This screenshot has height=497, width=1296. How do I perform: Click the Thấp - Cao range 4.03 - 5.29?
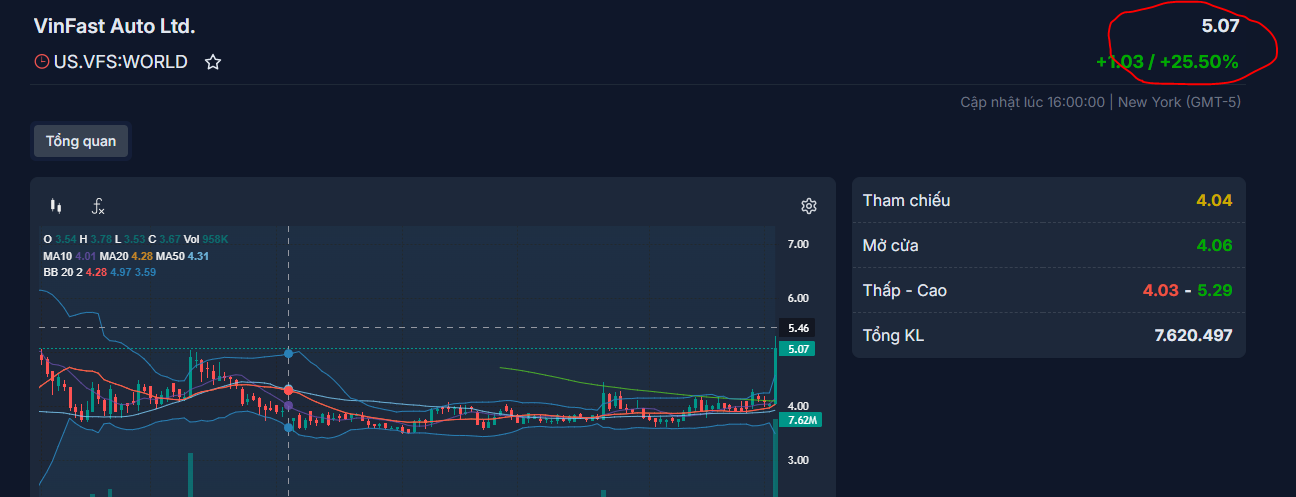1187,290
